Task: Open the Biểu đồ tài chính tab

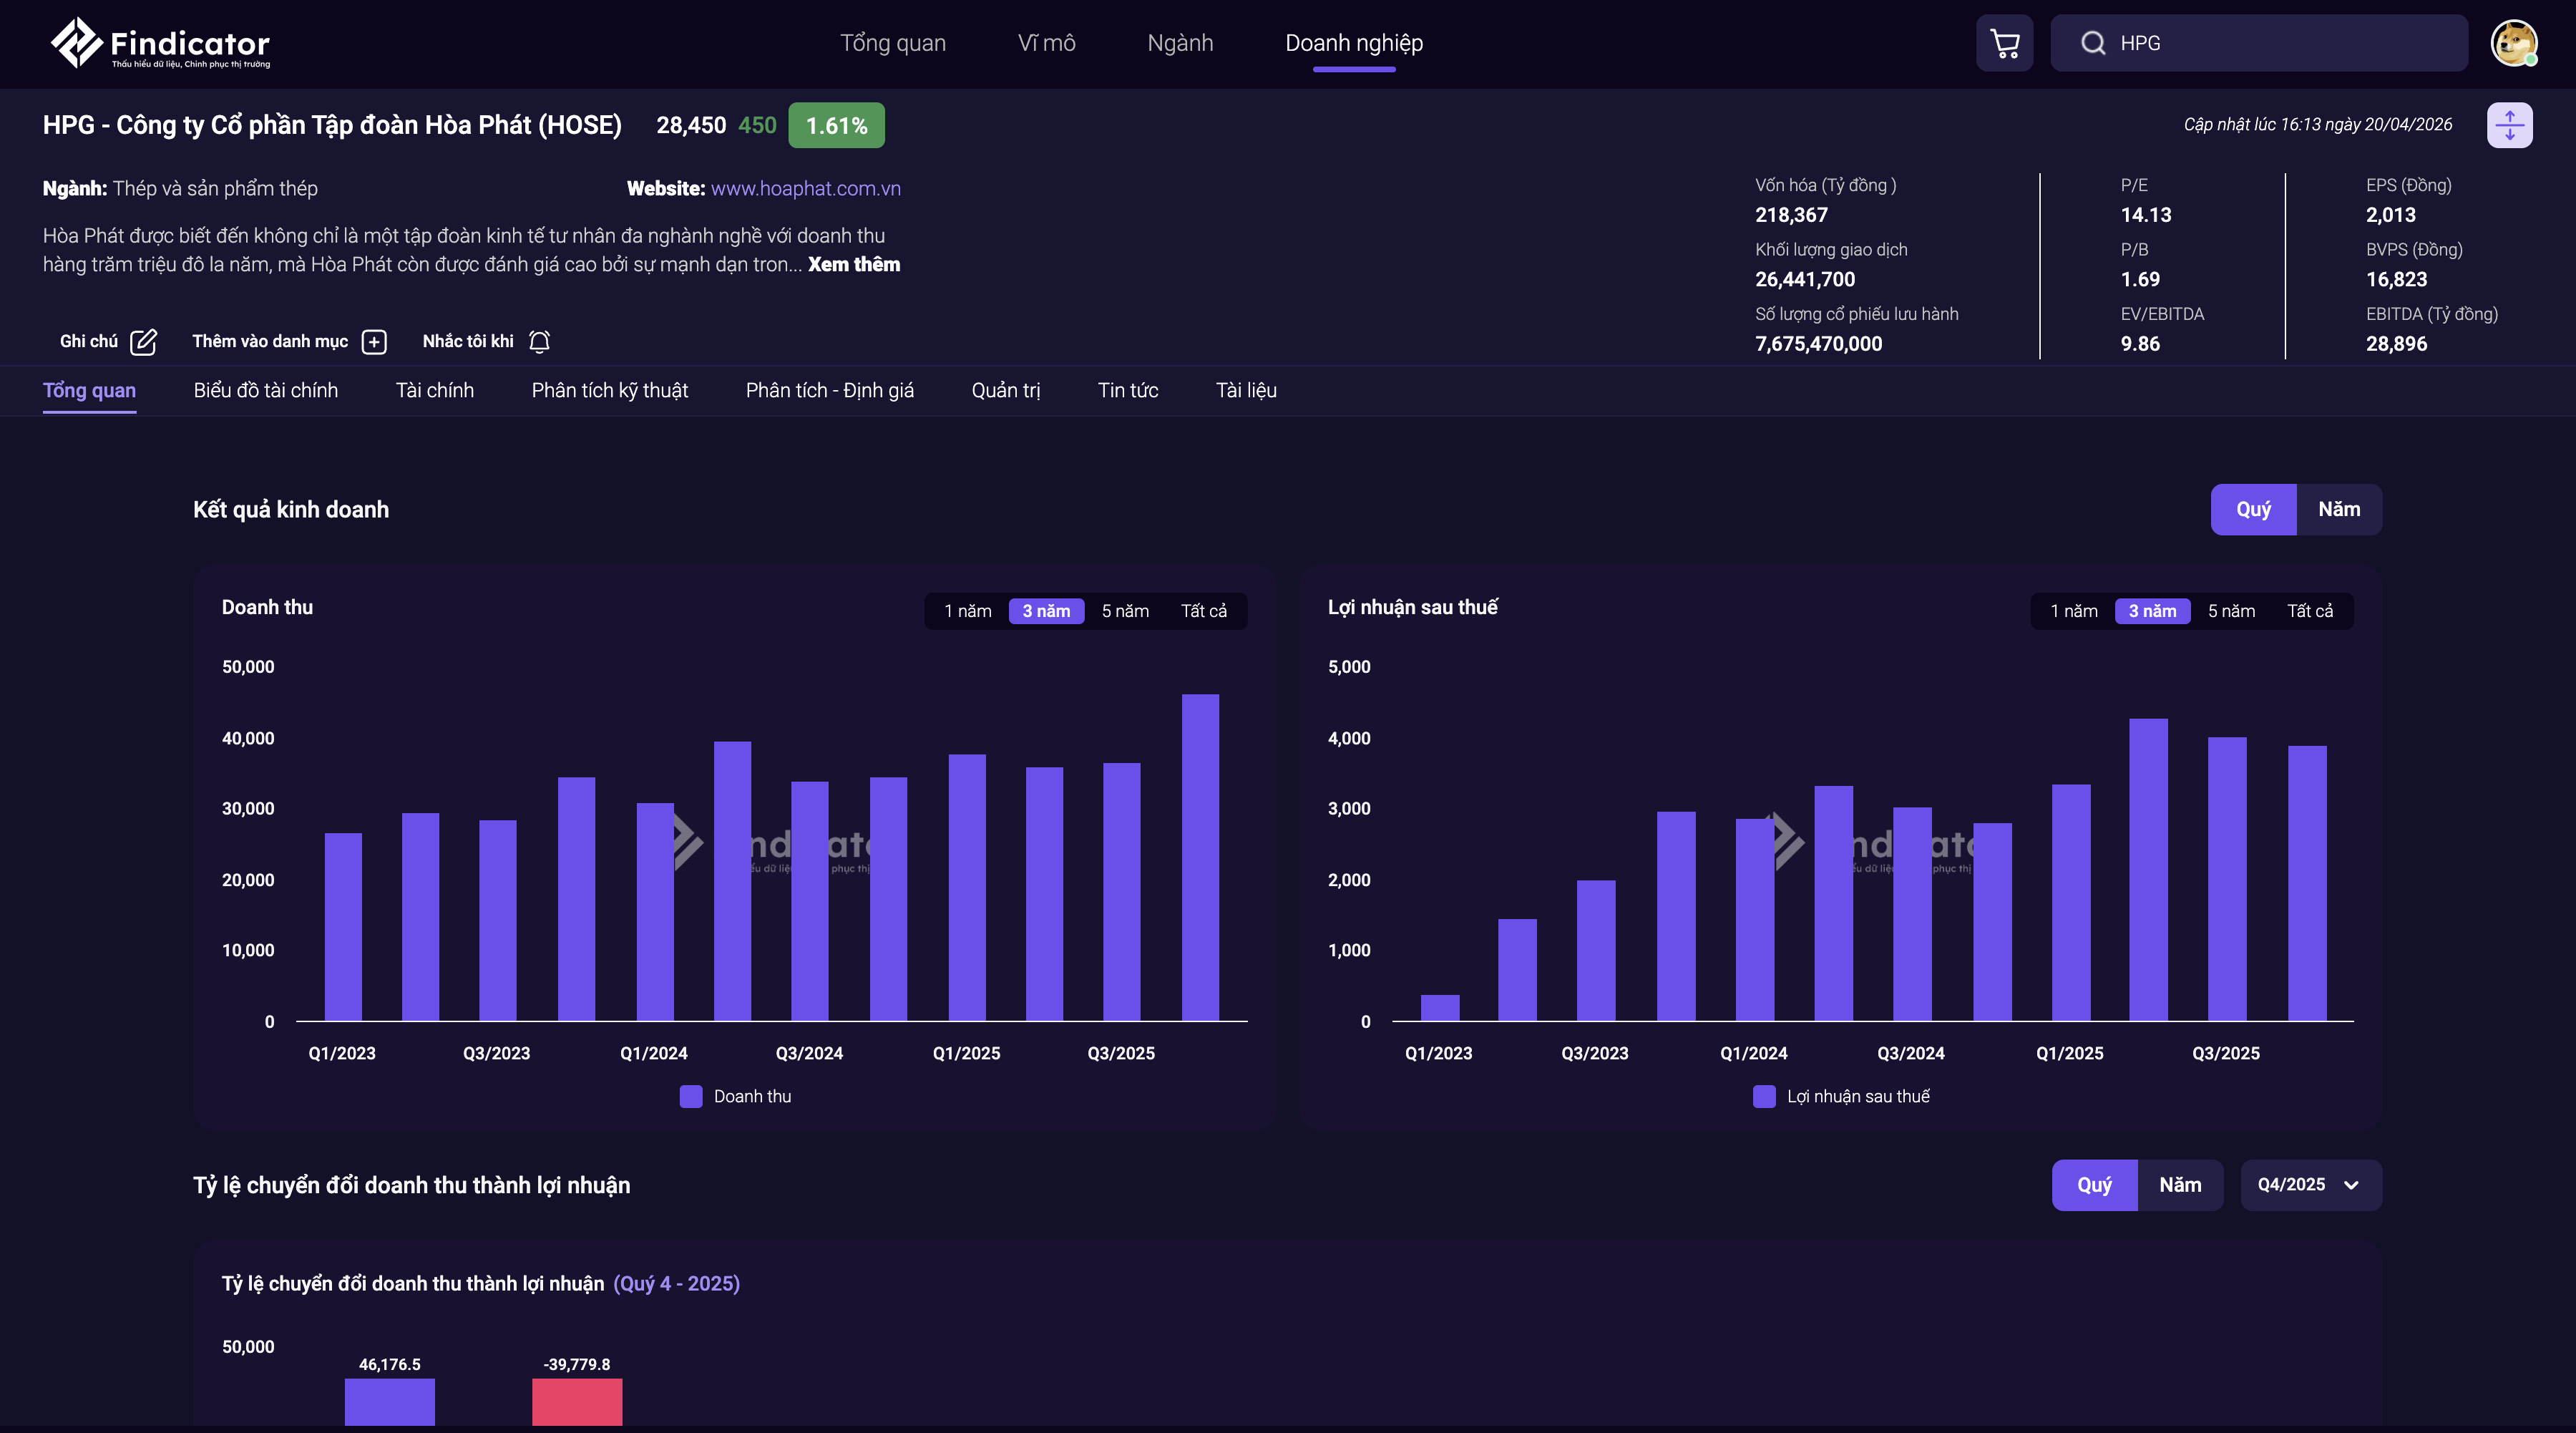Action: (265, 390)
